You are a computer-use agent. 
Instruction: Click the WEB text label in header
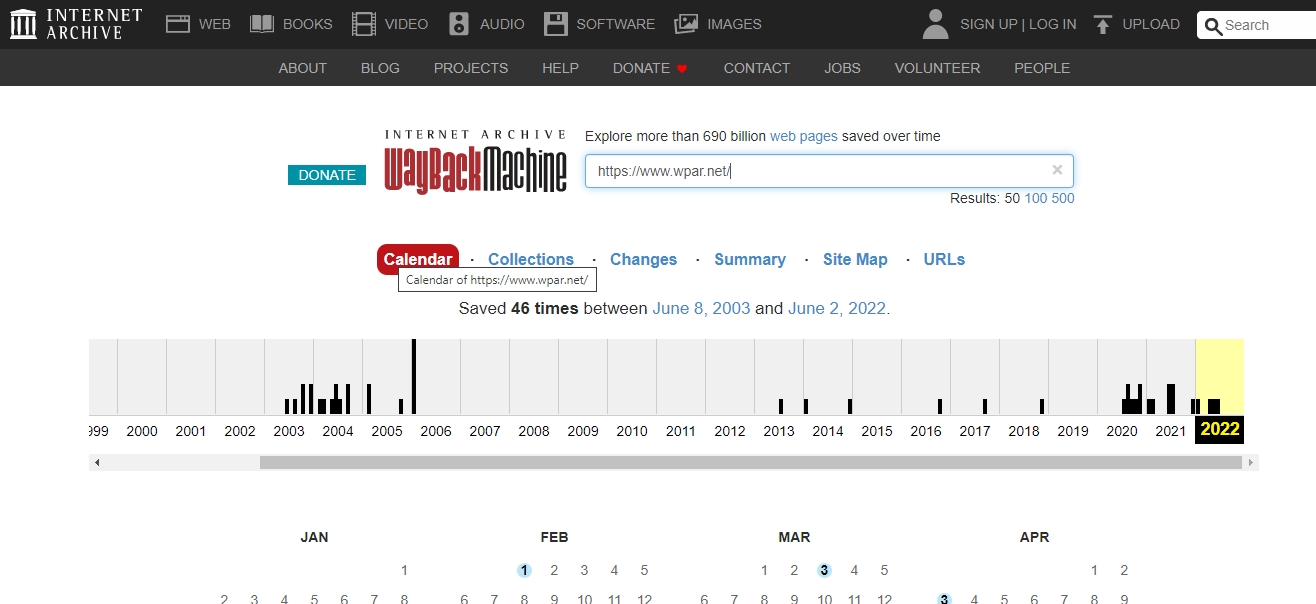215,24
